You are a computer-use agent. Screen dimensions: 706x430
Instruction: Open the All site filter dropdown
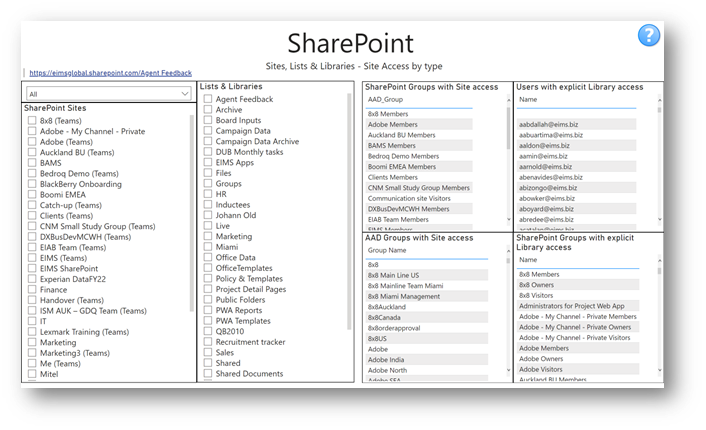[109, 94]
